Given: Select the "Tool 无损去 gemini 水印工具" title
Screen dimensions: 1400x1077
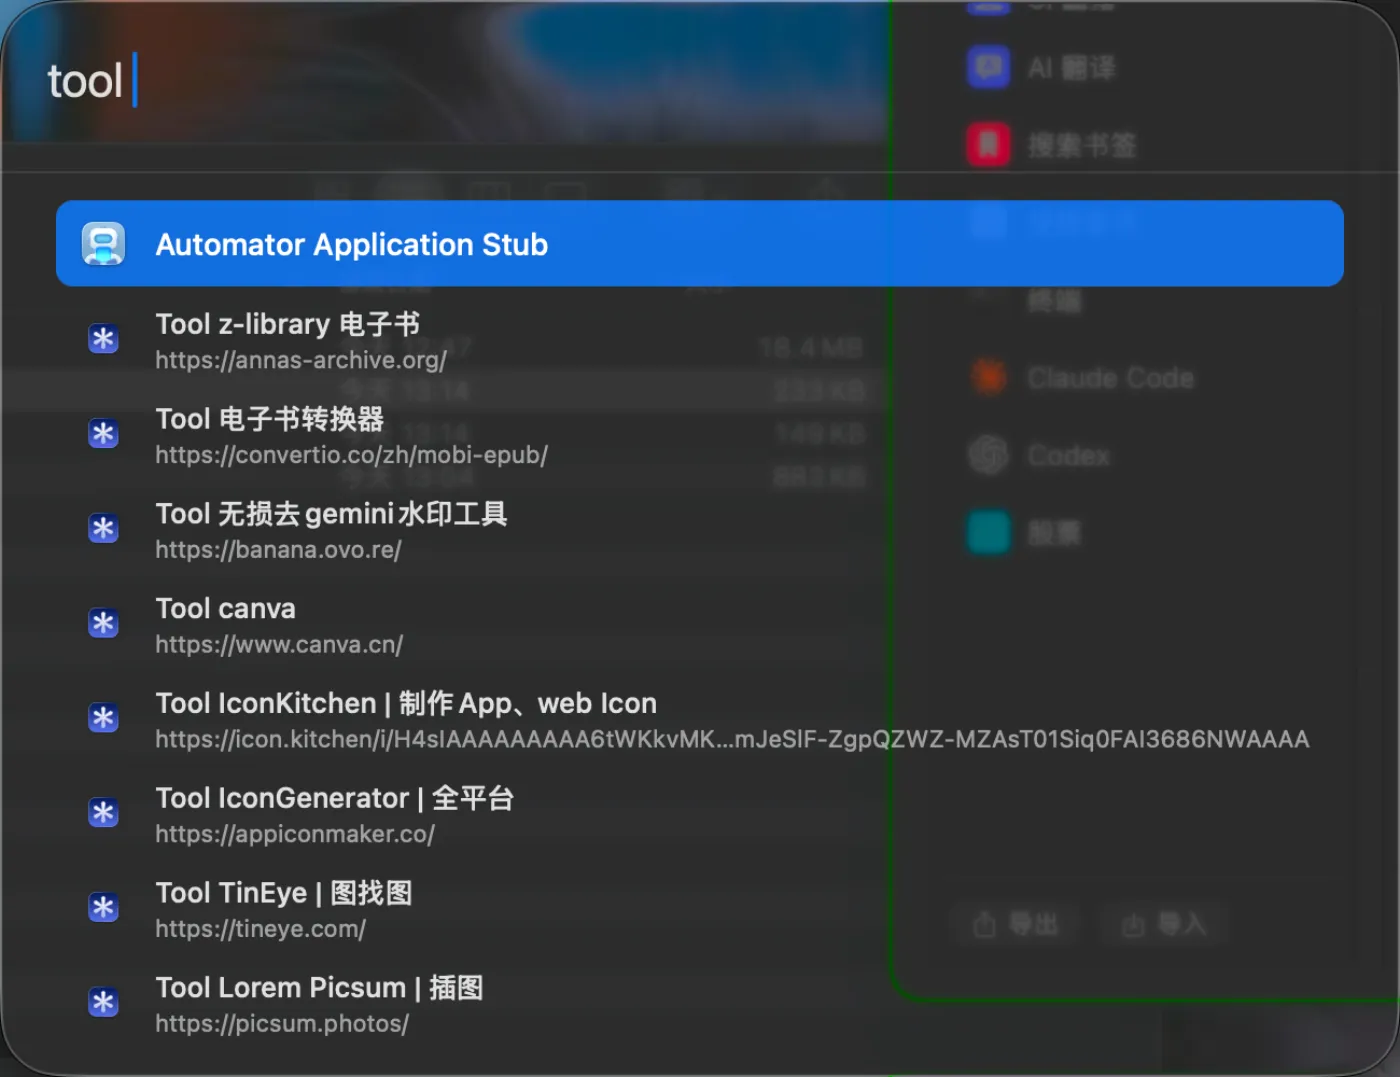Looking at the screenshot, I should pyautogui.click(x=332, y=514).
